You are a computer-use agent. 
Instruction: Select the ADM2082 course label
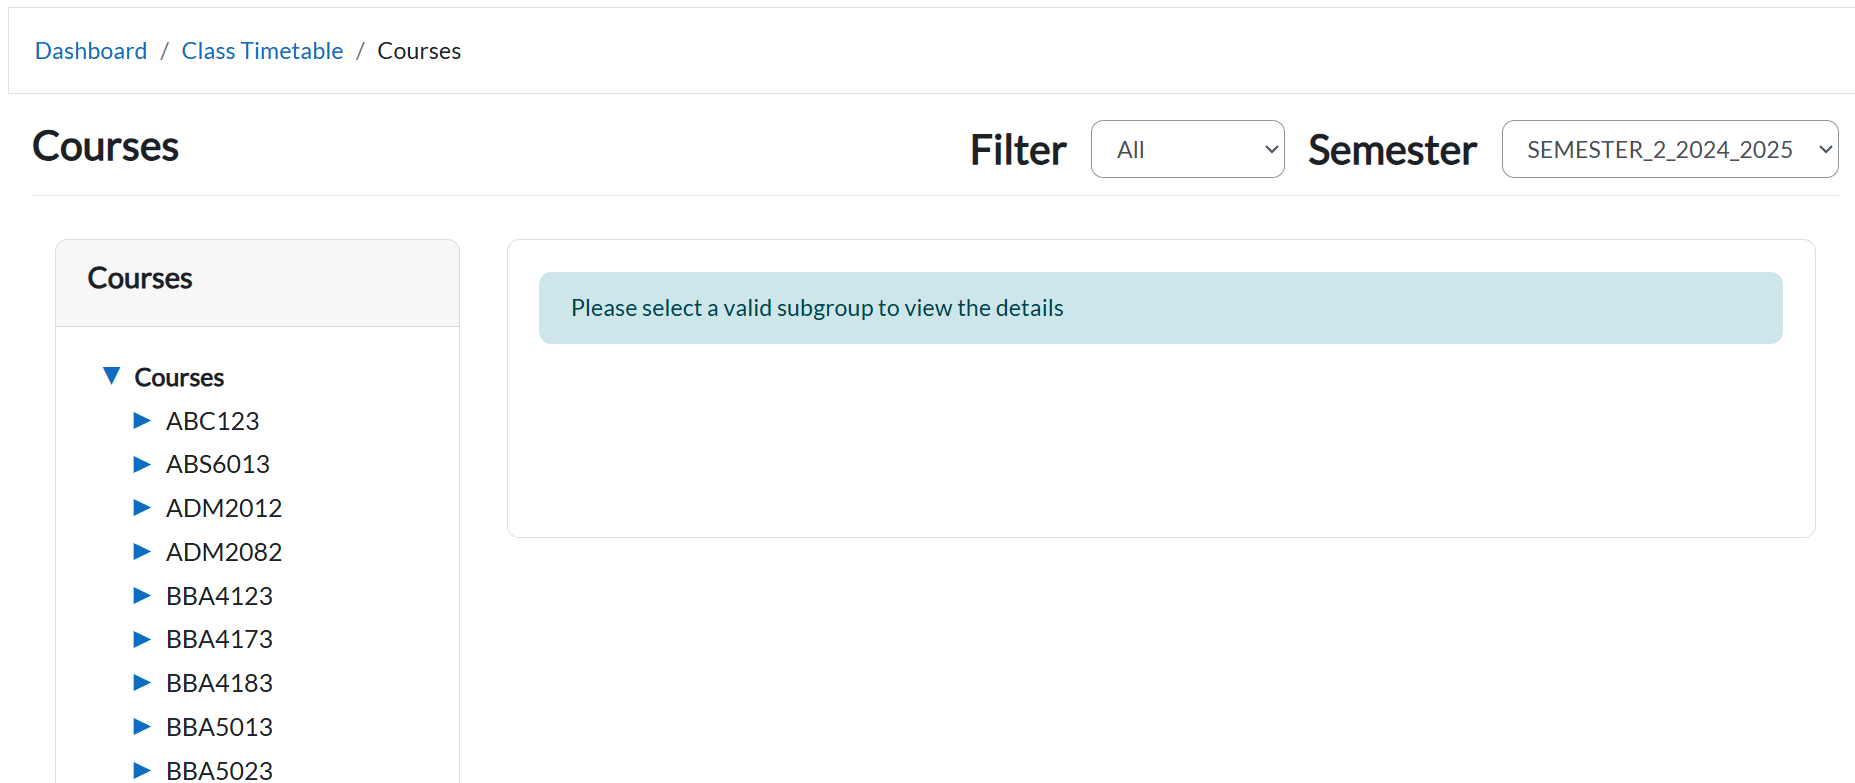224,552
